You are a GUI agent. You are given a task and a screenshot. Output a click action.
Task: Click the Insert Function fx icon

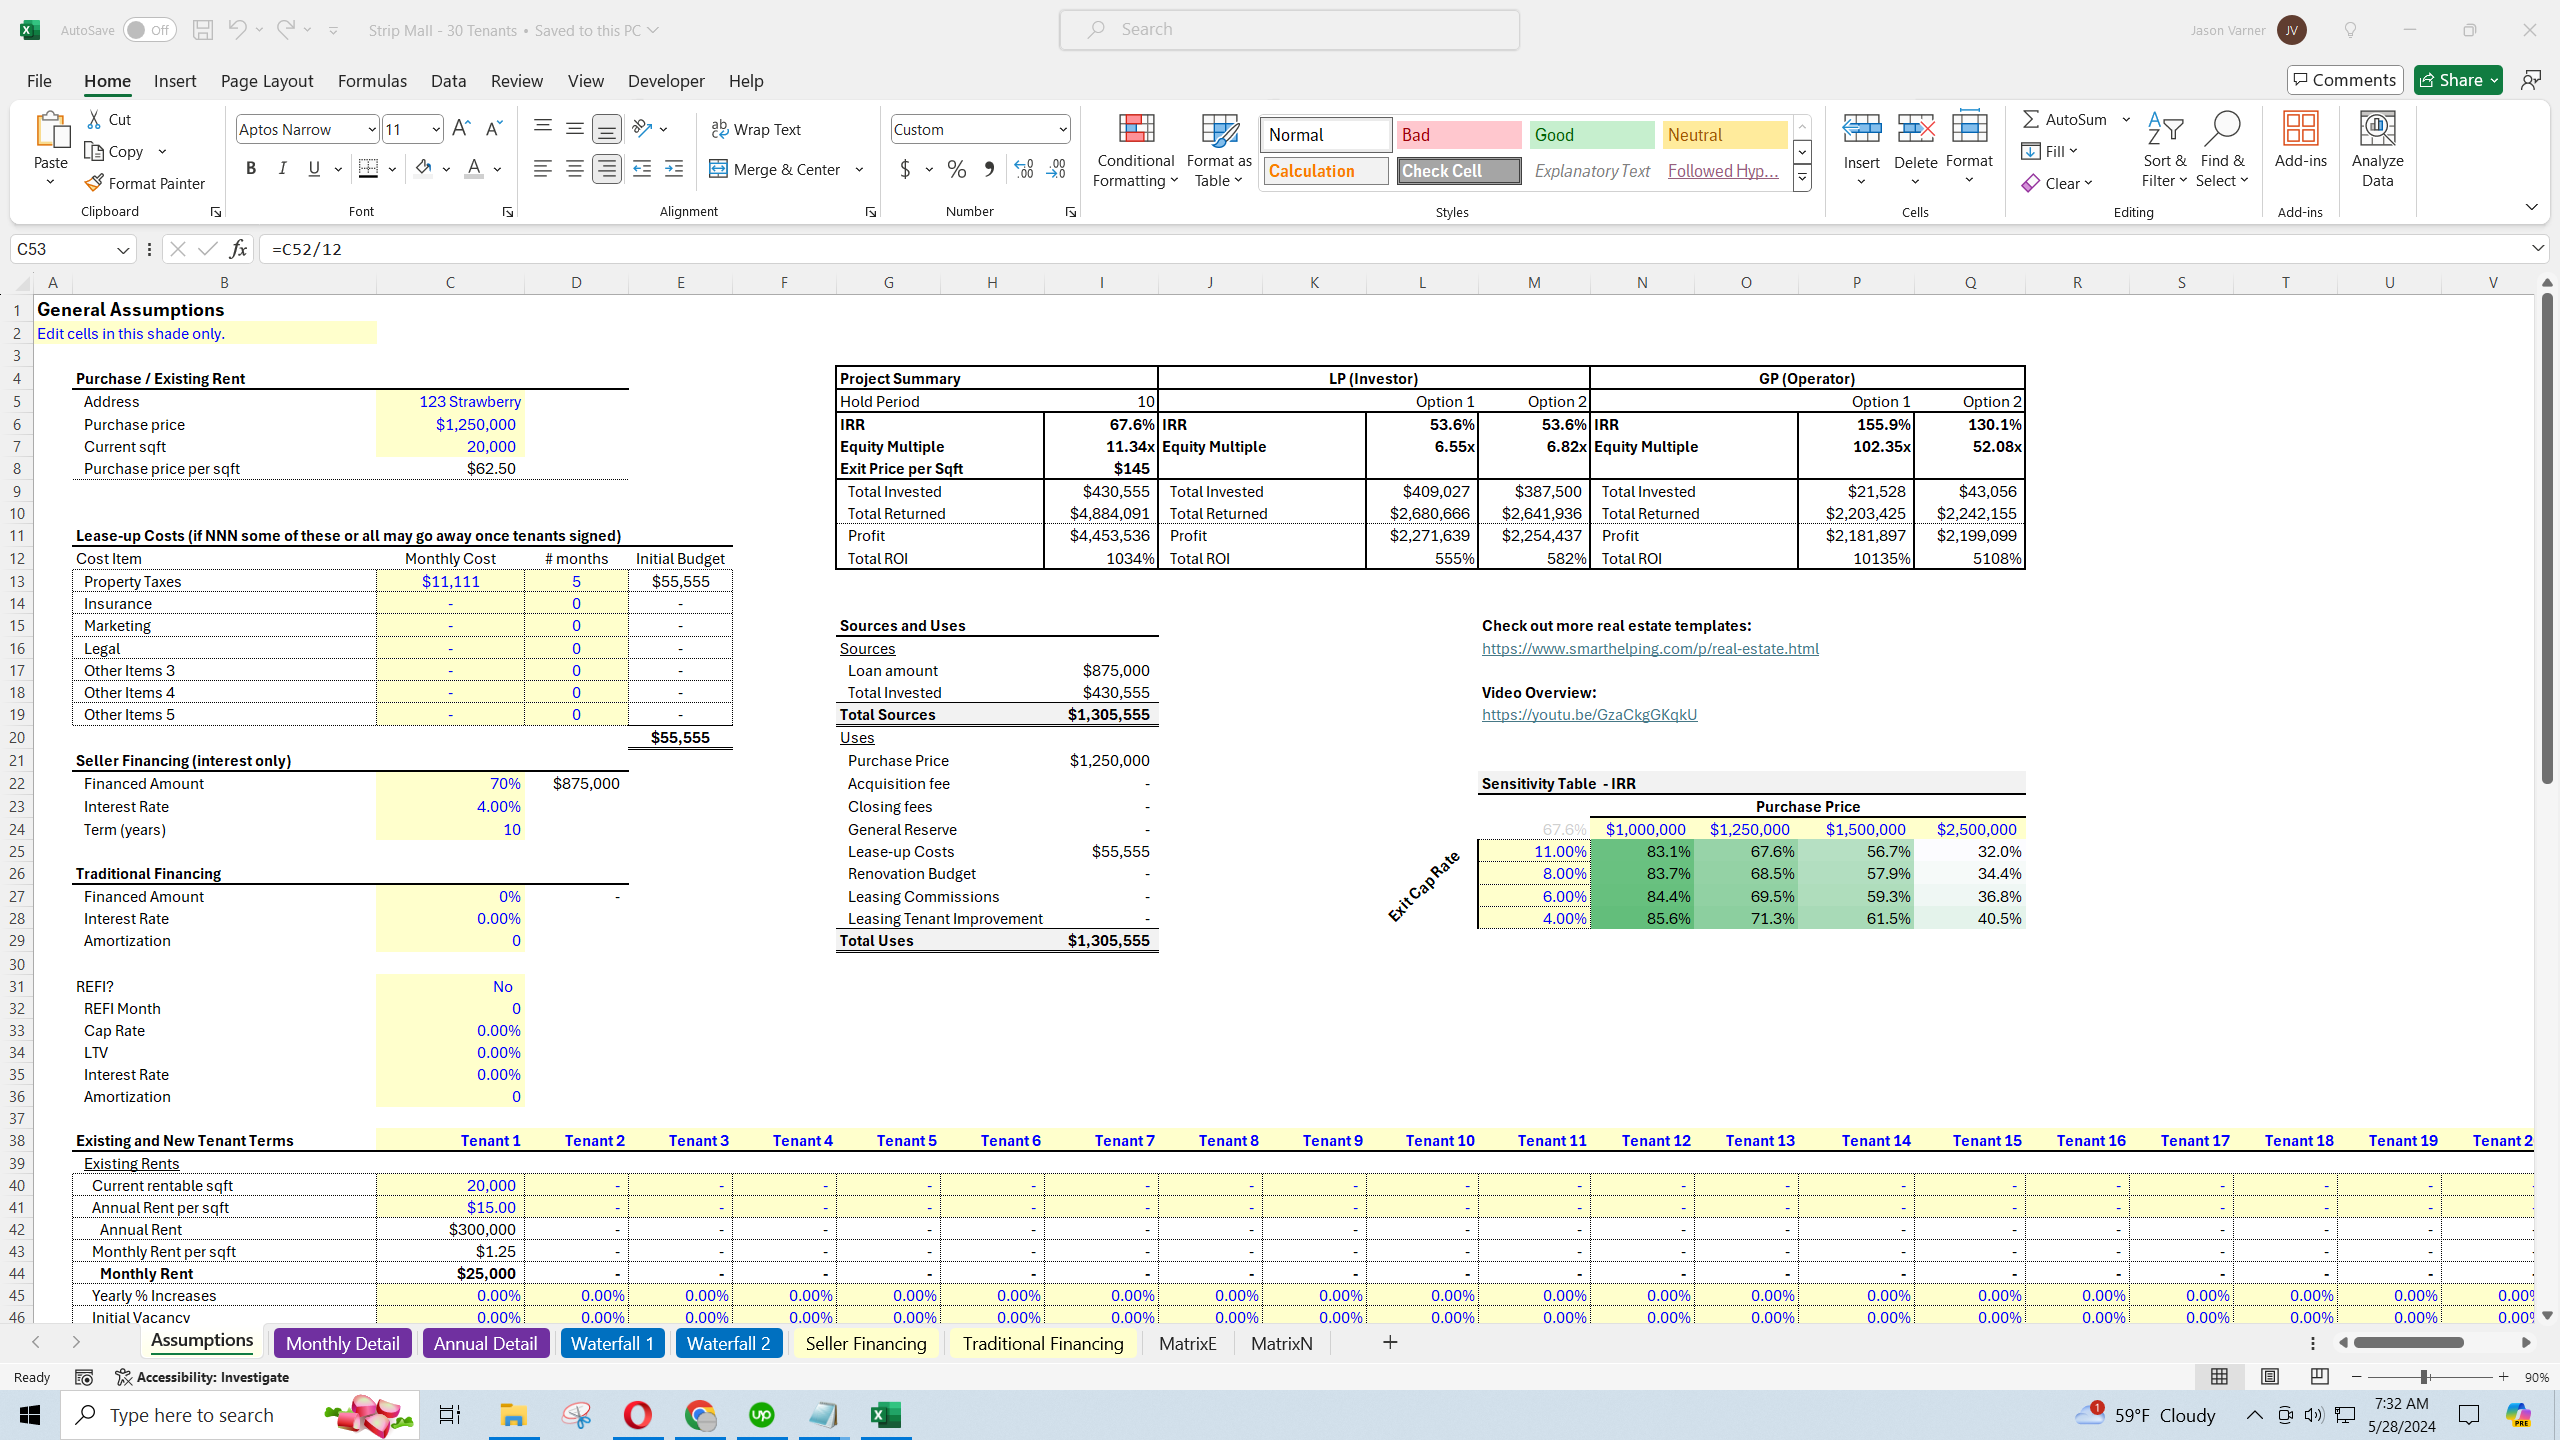(x=238, y=249)
